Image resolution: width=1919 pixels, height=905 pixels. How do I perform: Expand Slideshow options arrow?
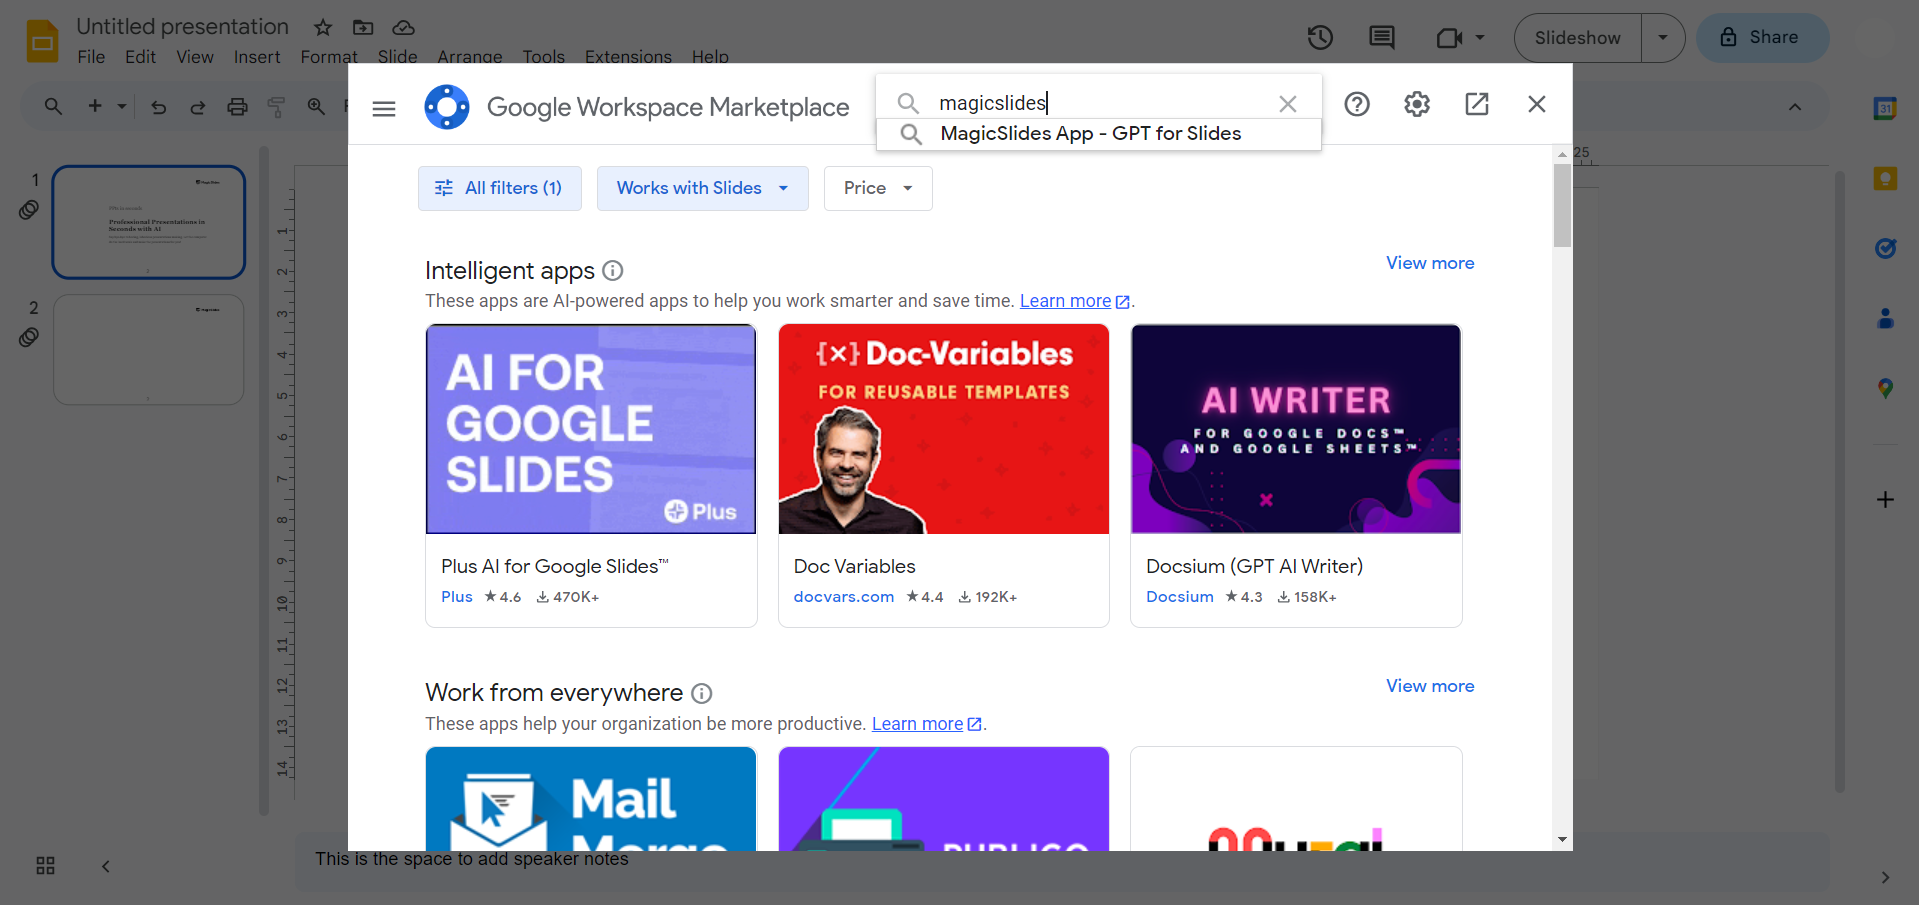(1663, 38)
